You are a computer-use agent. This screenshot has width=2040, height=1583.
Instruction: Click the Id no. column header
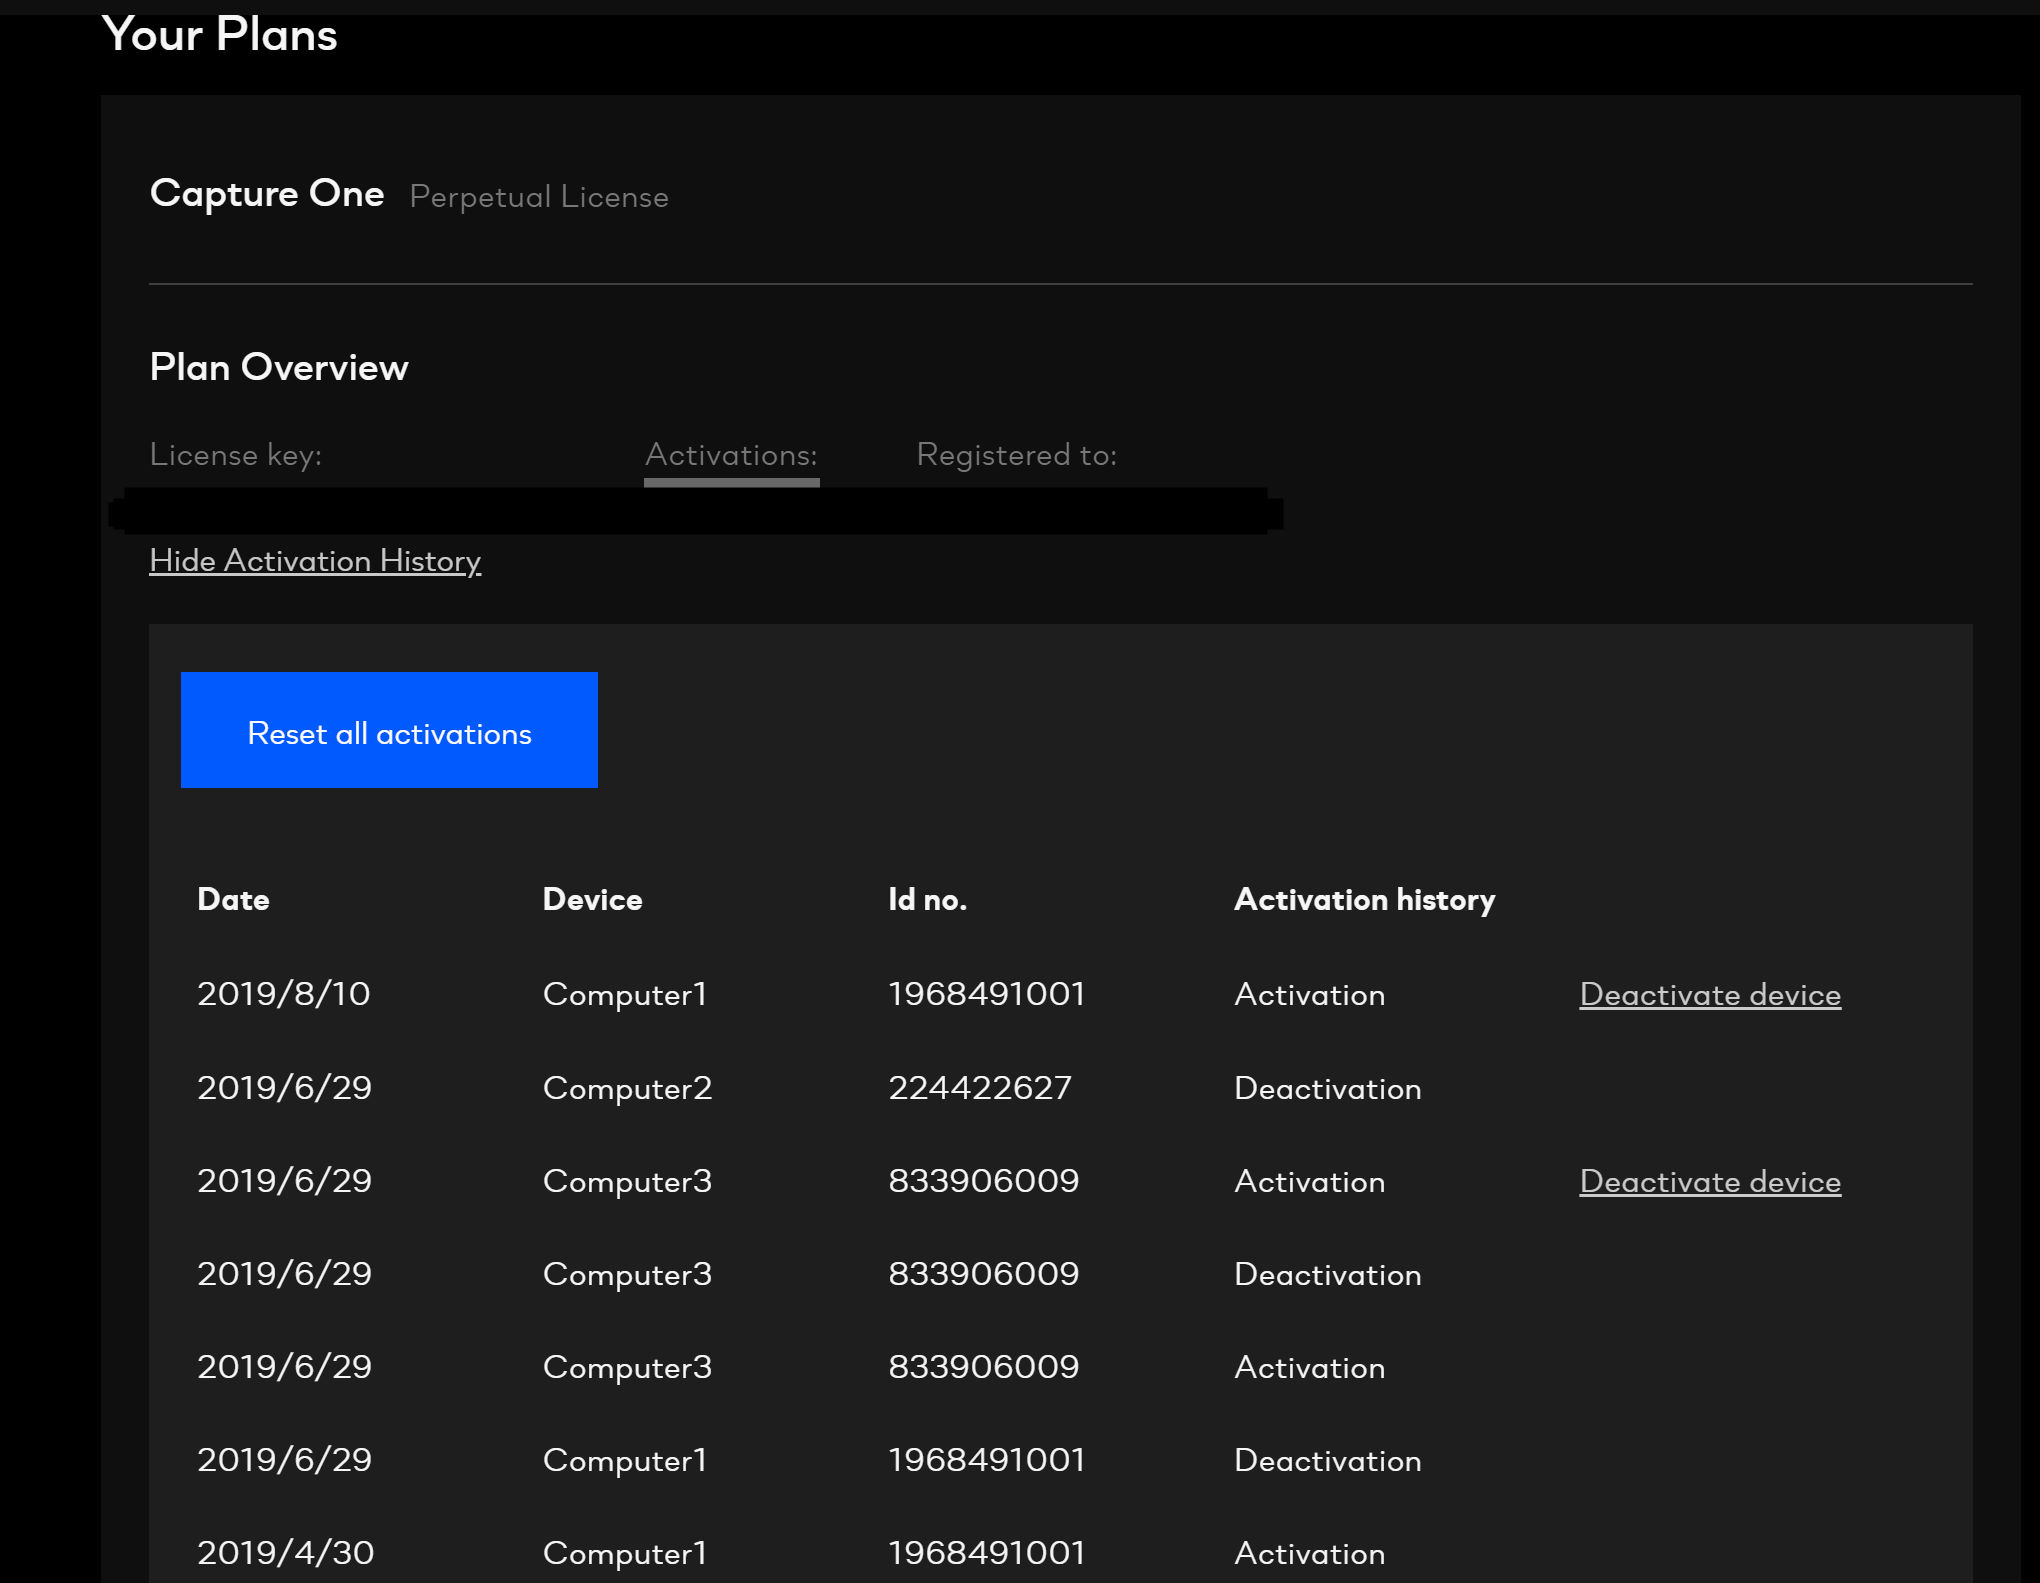(x=927, y=900)
